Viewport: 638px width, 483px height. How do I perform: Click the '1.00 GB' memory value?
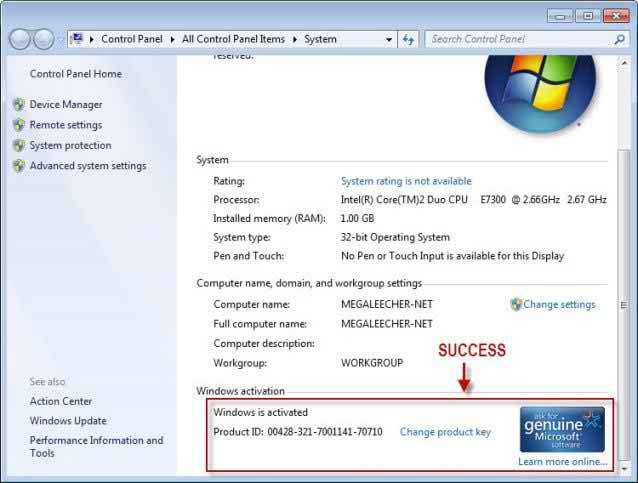click(x=357, y=219)
